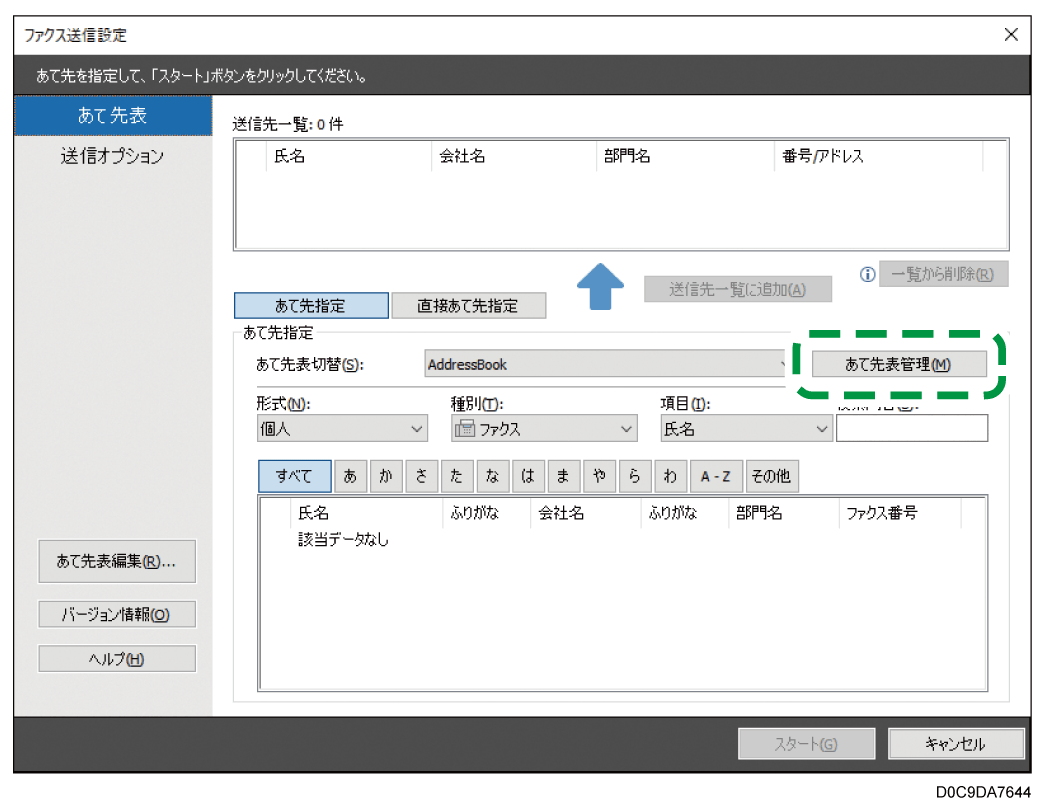
Task: Sort results by ファクス番号 column header
Action: pyautogui.click(x=881, y=513)
